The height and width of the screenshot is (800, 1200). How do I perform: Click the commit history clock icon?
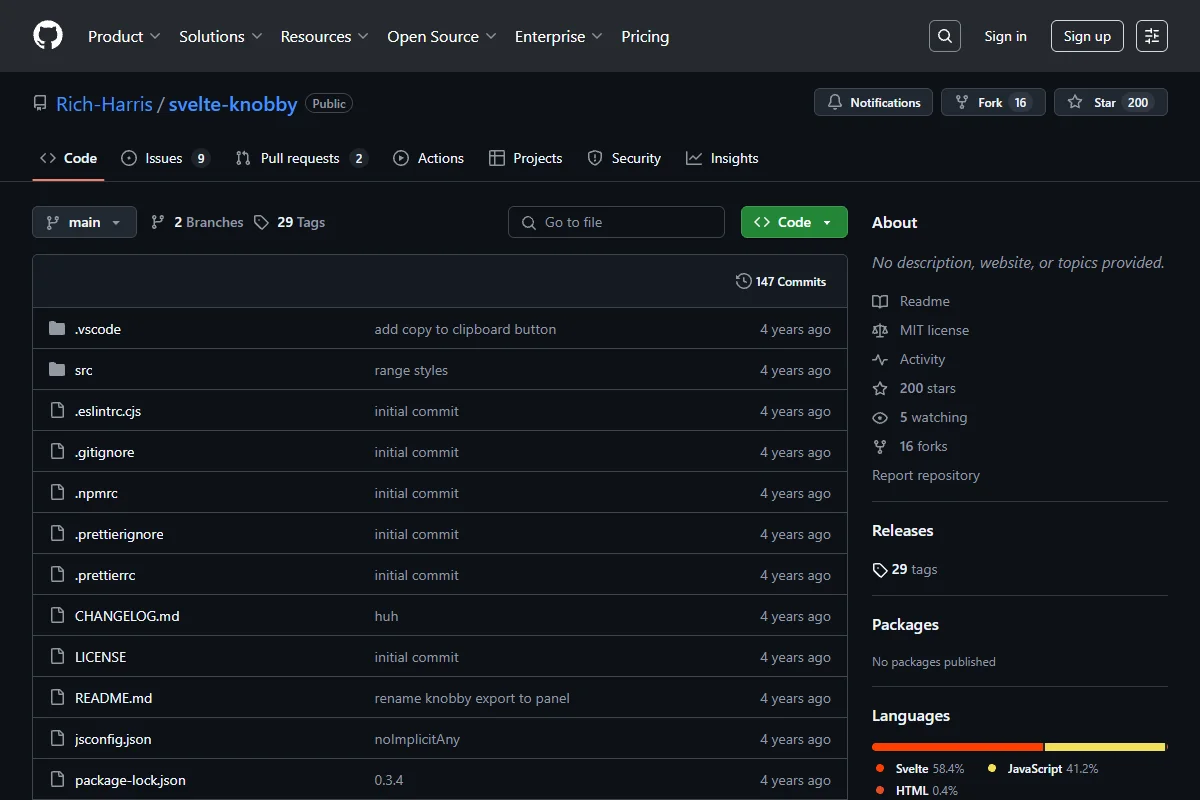click(x=743, y=281)
